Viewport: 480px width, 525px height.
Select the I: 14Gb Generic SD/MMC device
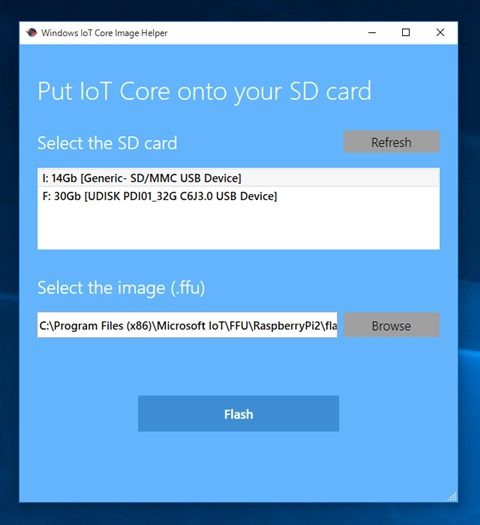coord(238,178)
